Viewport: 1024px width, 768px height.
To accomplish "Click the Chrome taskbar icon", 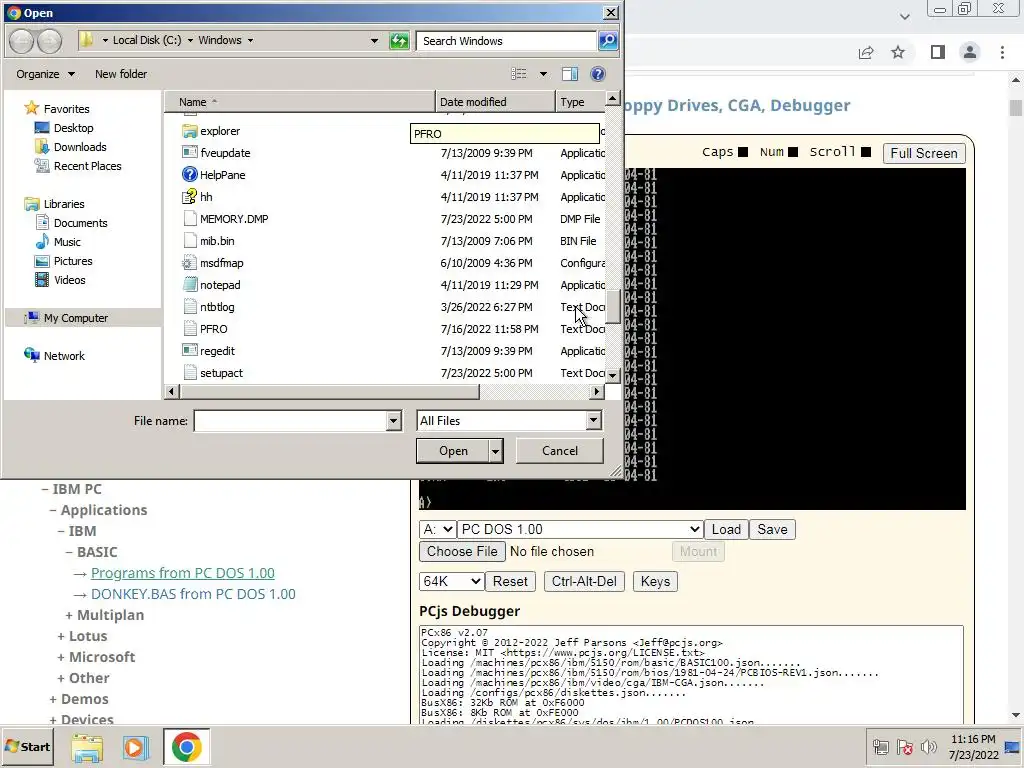I will 186,747.
